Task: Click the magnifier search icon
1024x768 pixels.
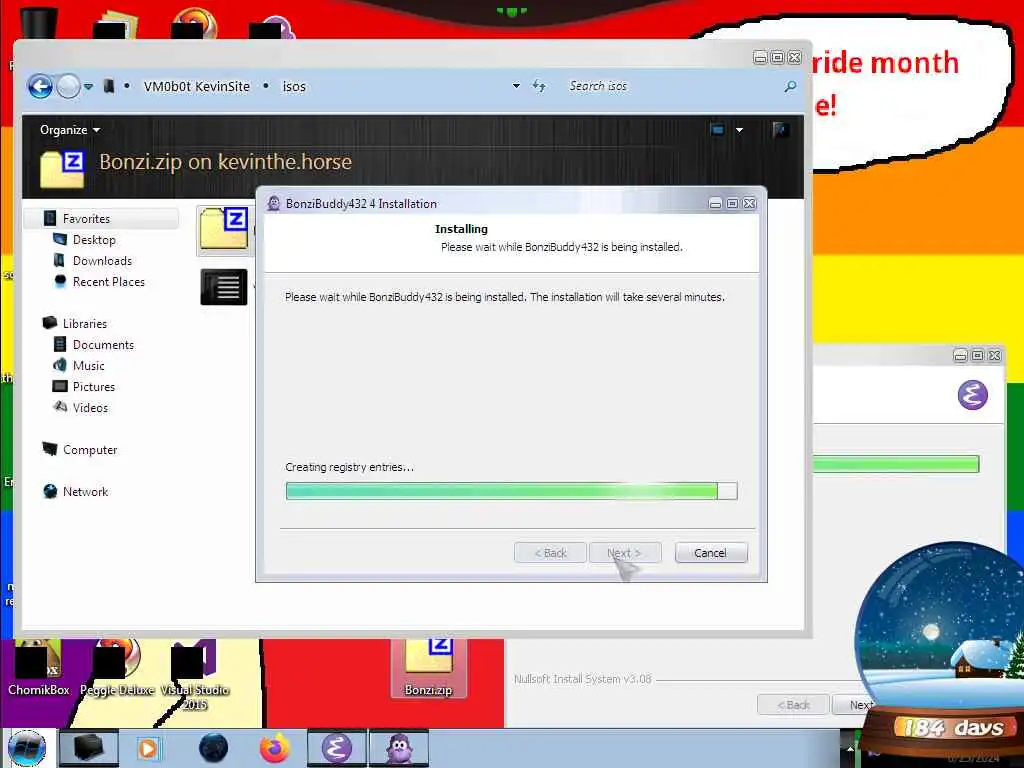Action: point(790,86)
